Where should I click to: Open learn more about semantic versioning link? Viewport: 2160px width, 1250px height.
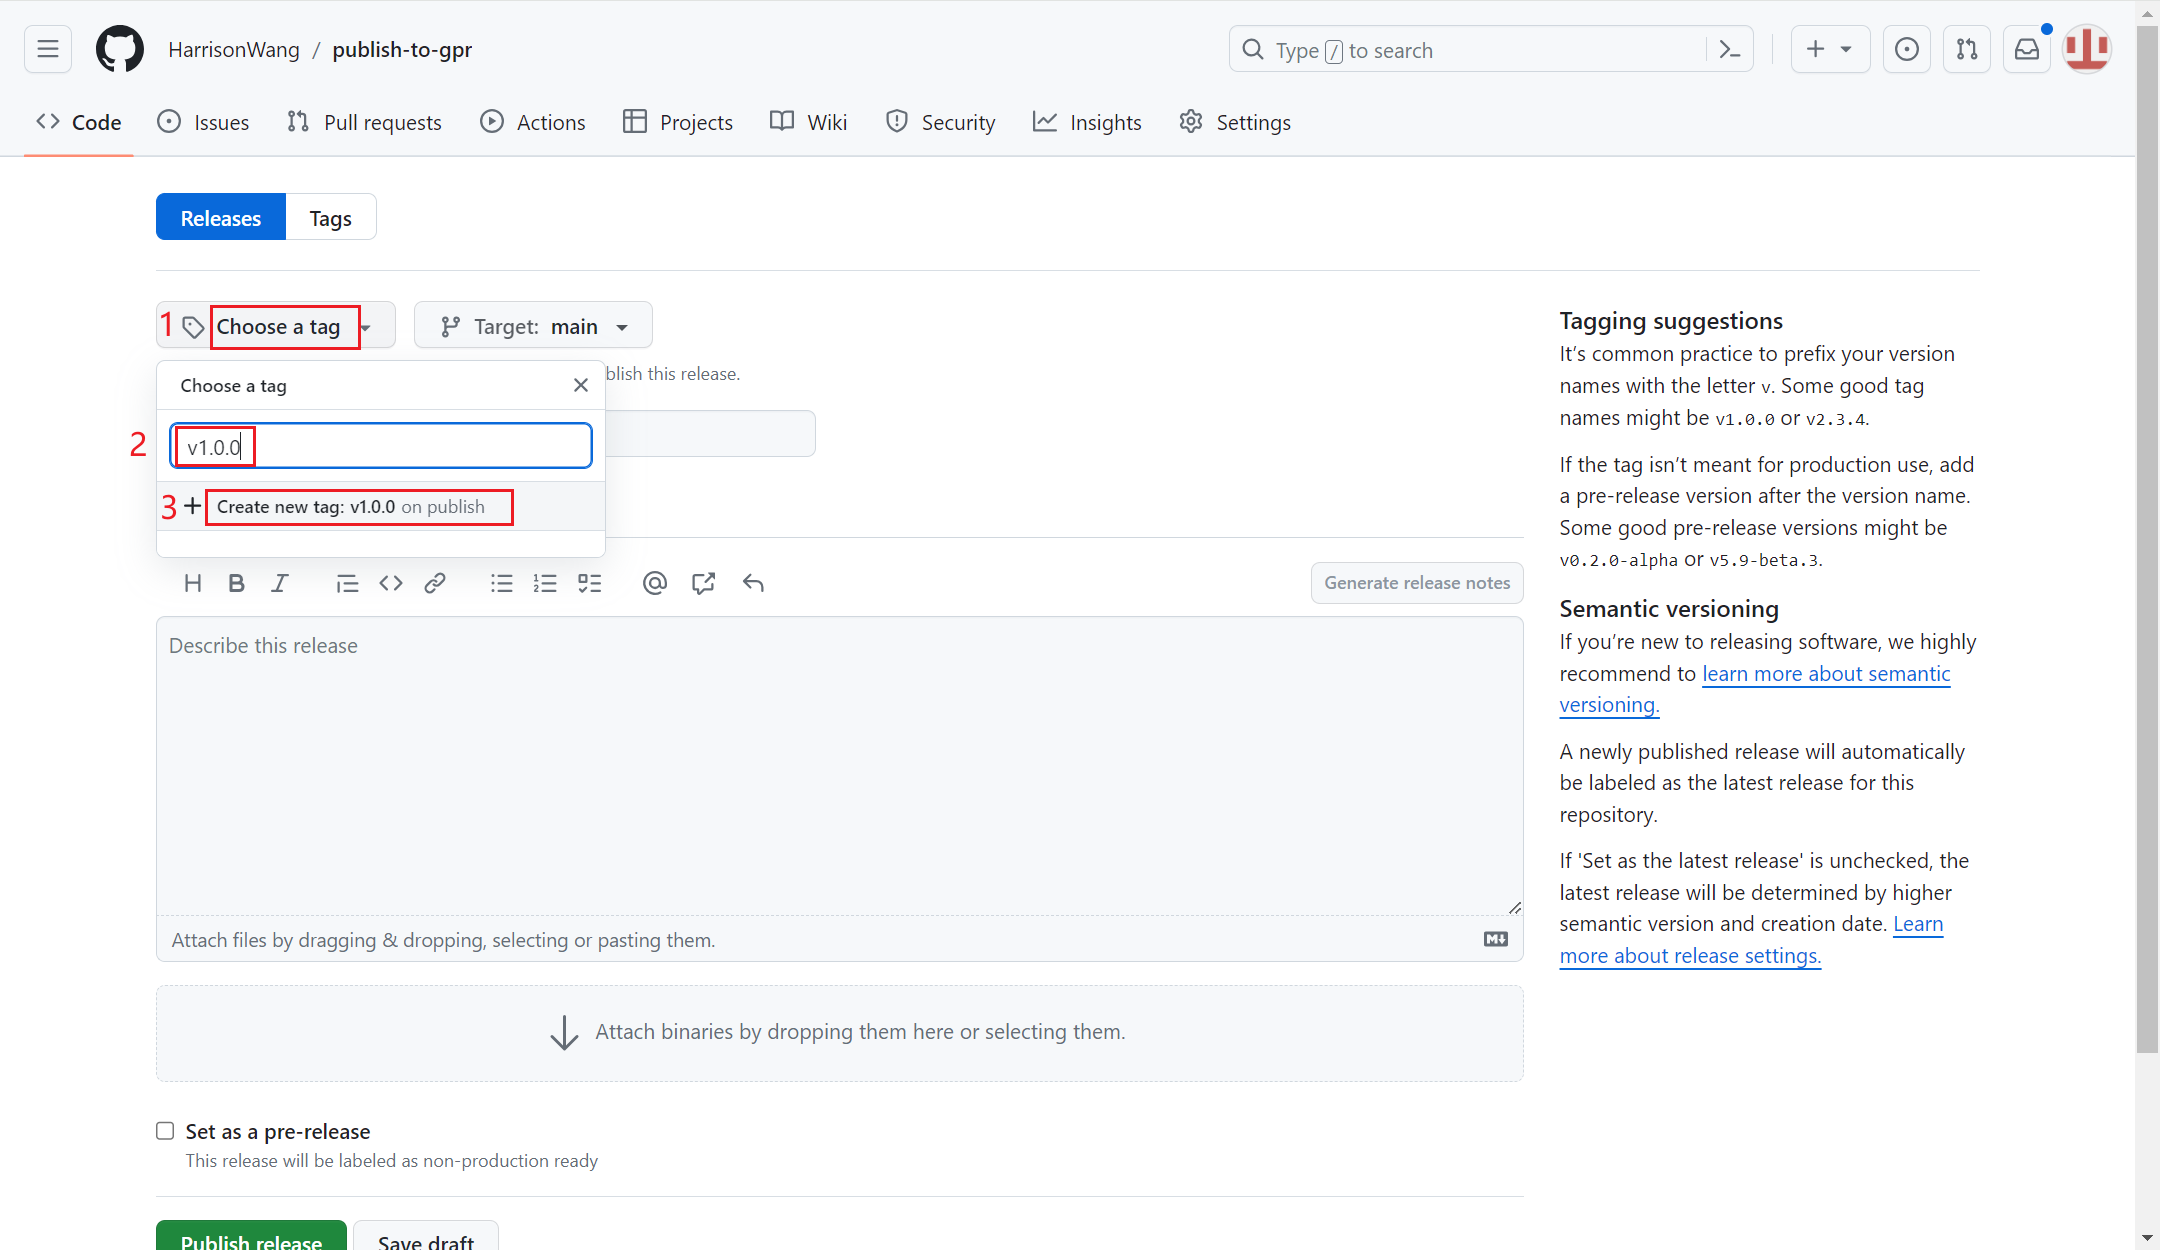[x=1825, y=674]
